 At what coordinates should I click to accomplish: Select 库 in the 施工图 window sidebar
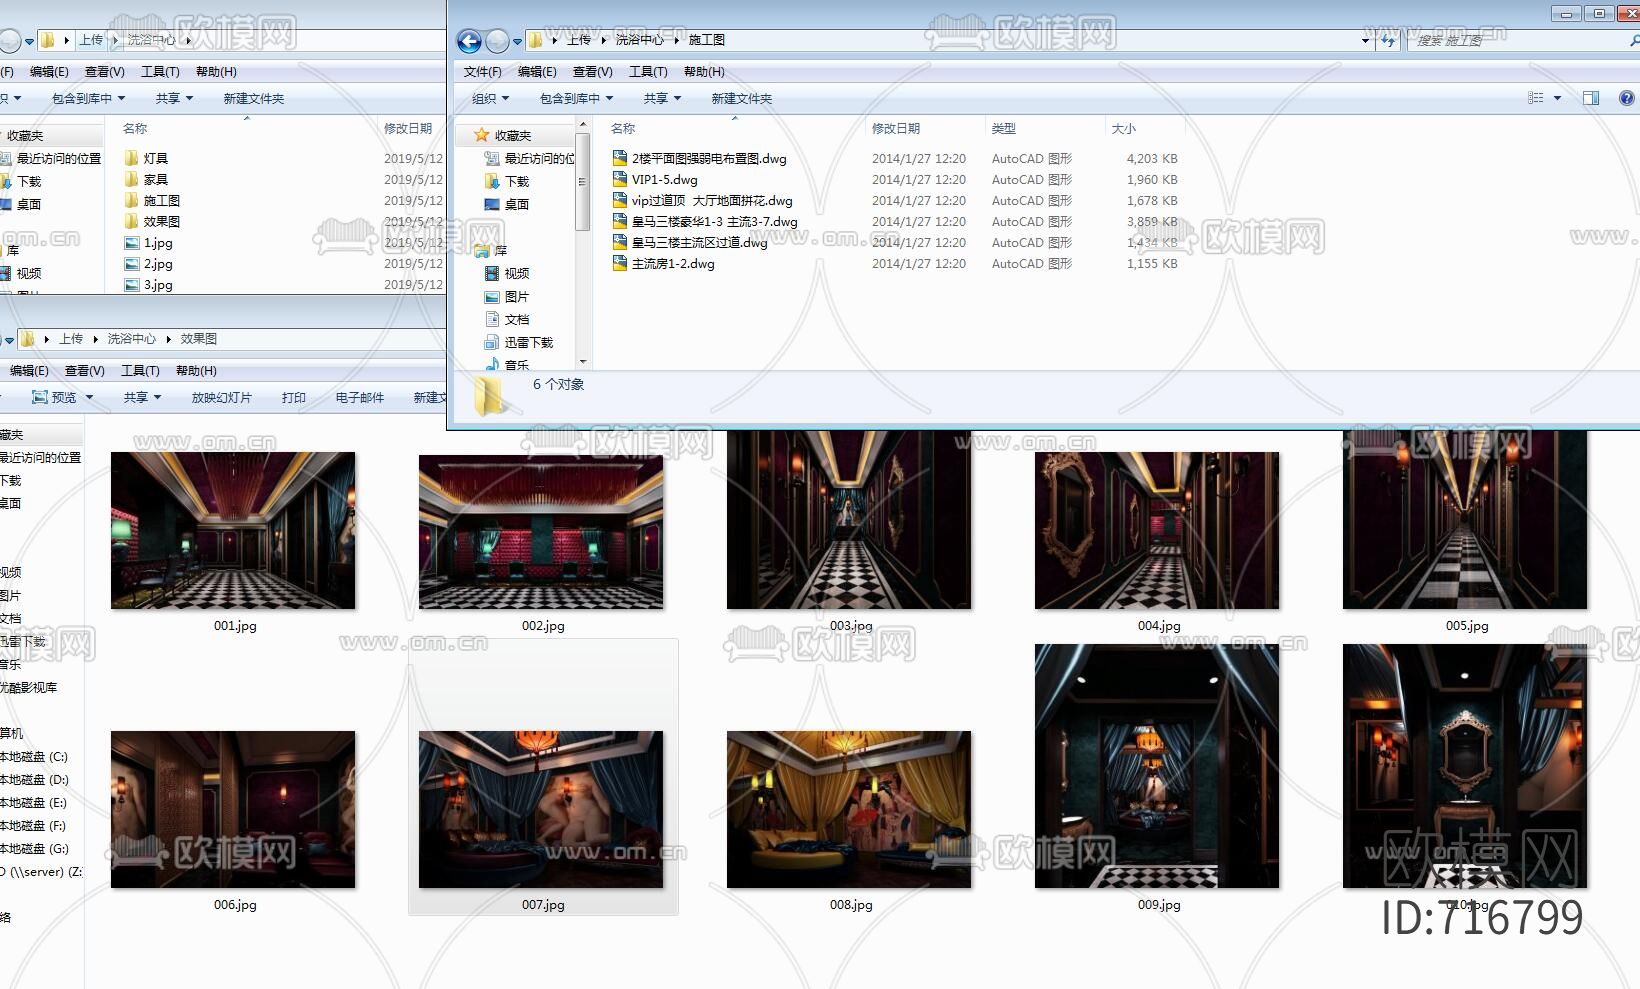pyautogui.click(x=491, y=250)
